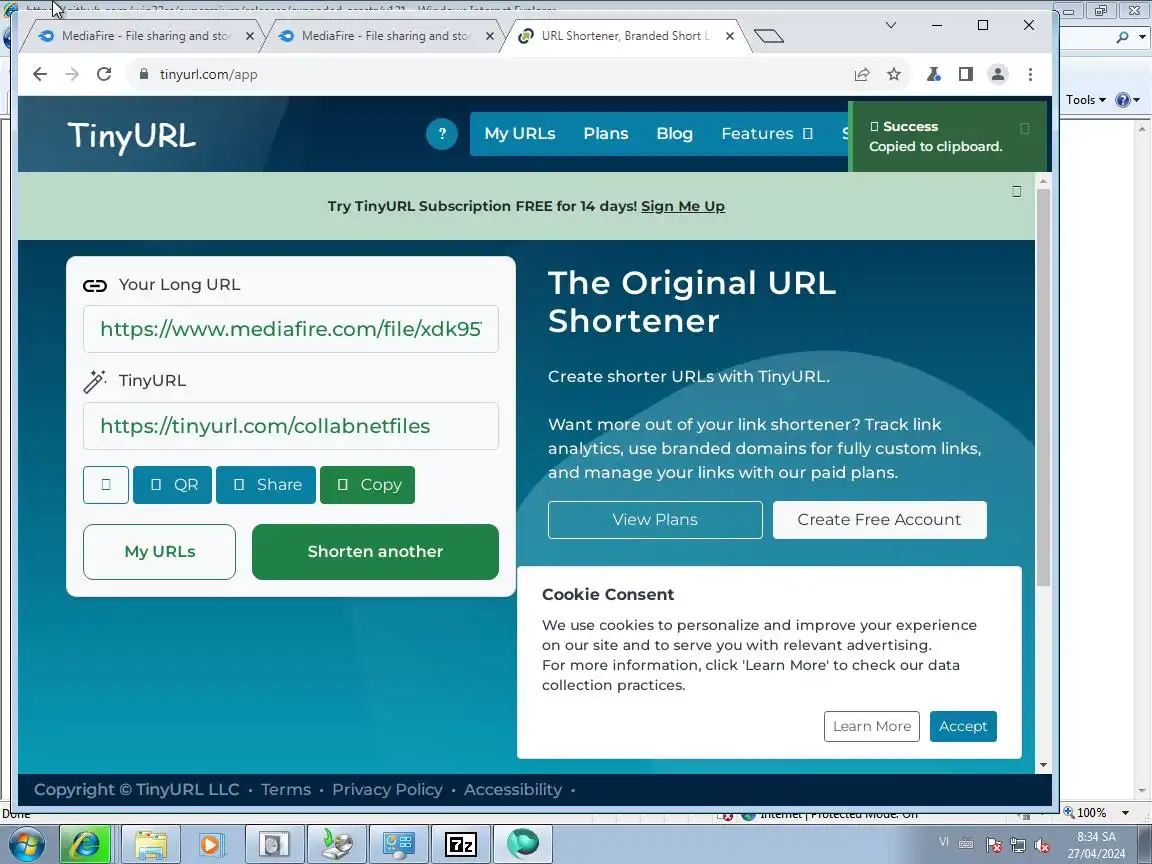This screenshot has height=864, width=1152.
Task: Open the Terms footer link
Action: 286,790
